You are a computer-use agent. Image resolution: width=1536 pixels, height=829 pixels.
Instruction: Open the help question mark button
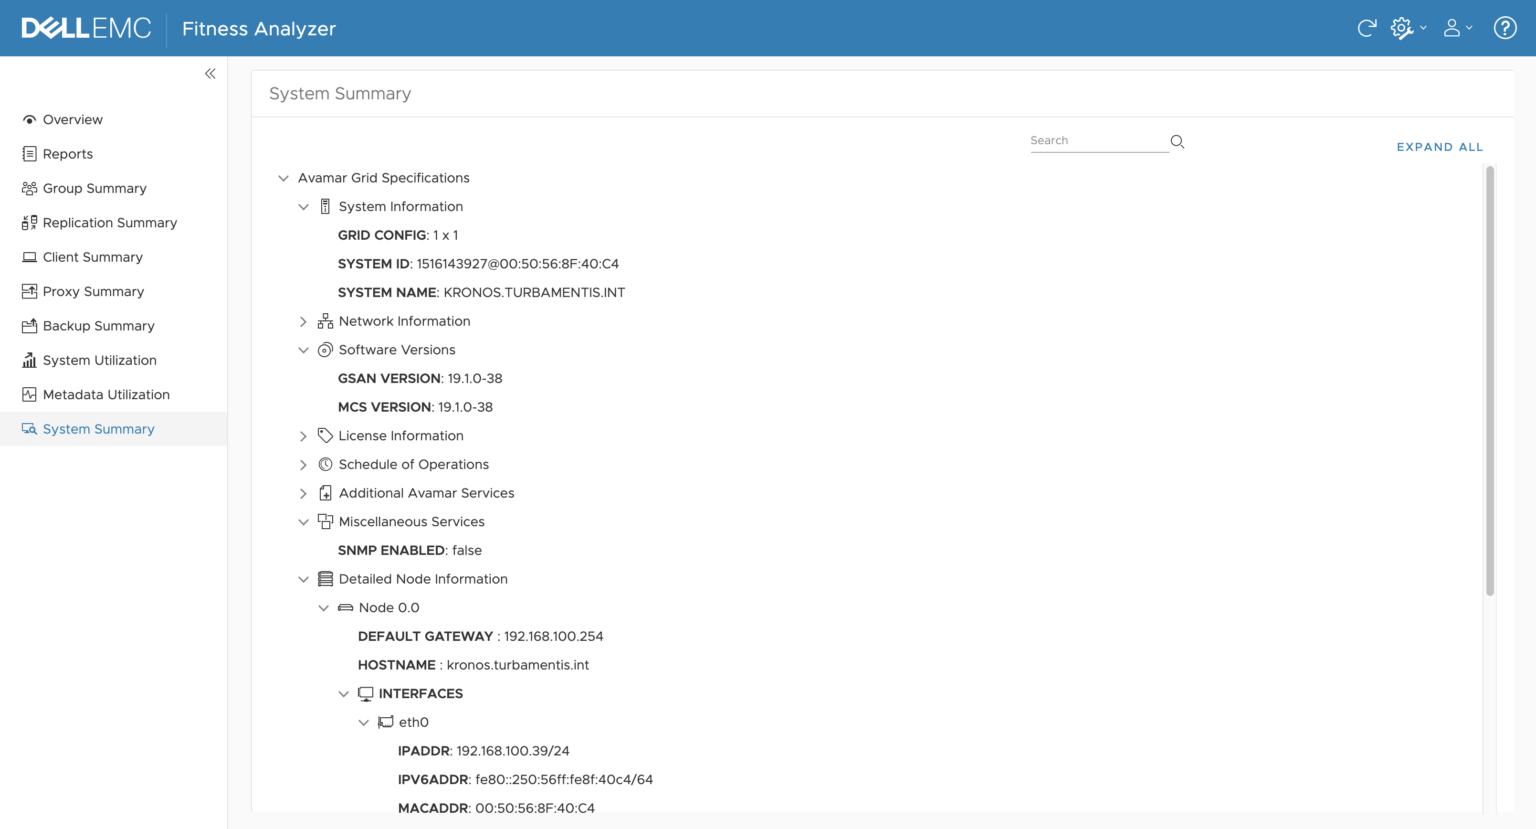(1505, 27)
